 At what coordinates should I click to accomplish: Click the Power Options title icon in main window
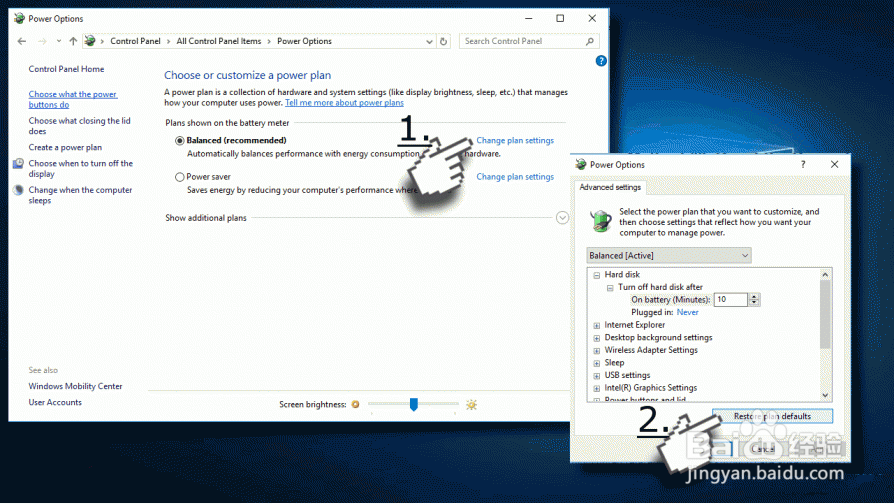point(19,18)
